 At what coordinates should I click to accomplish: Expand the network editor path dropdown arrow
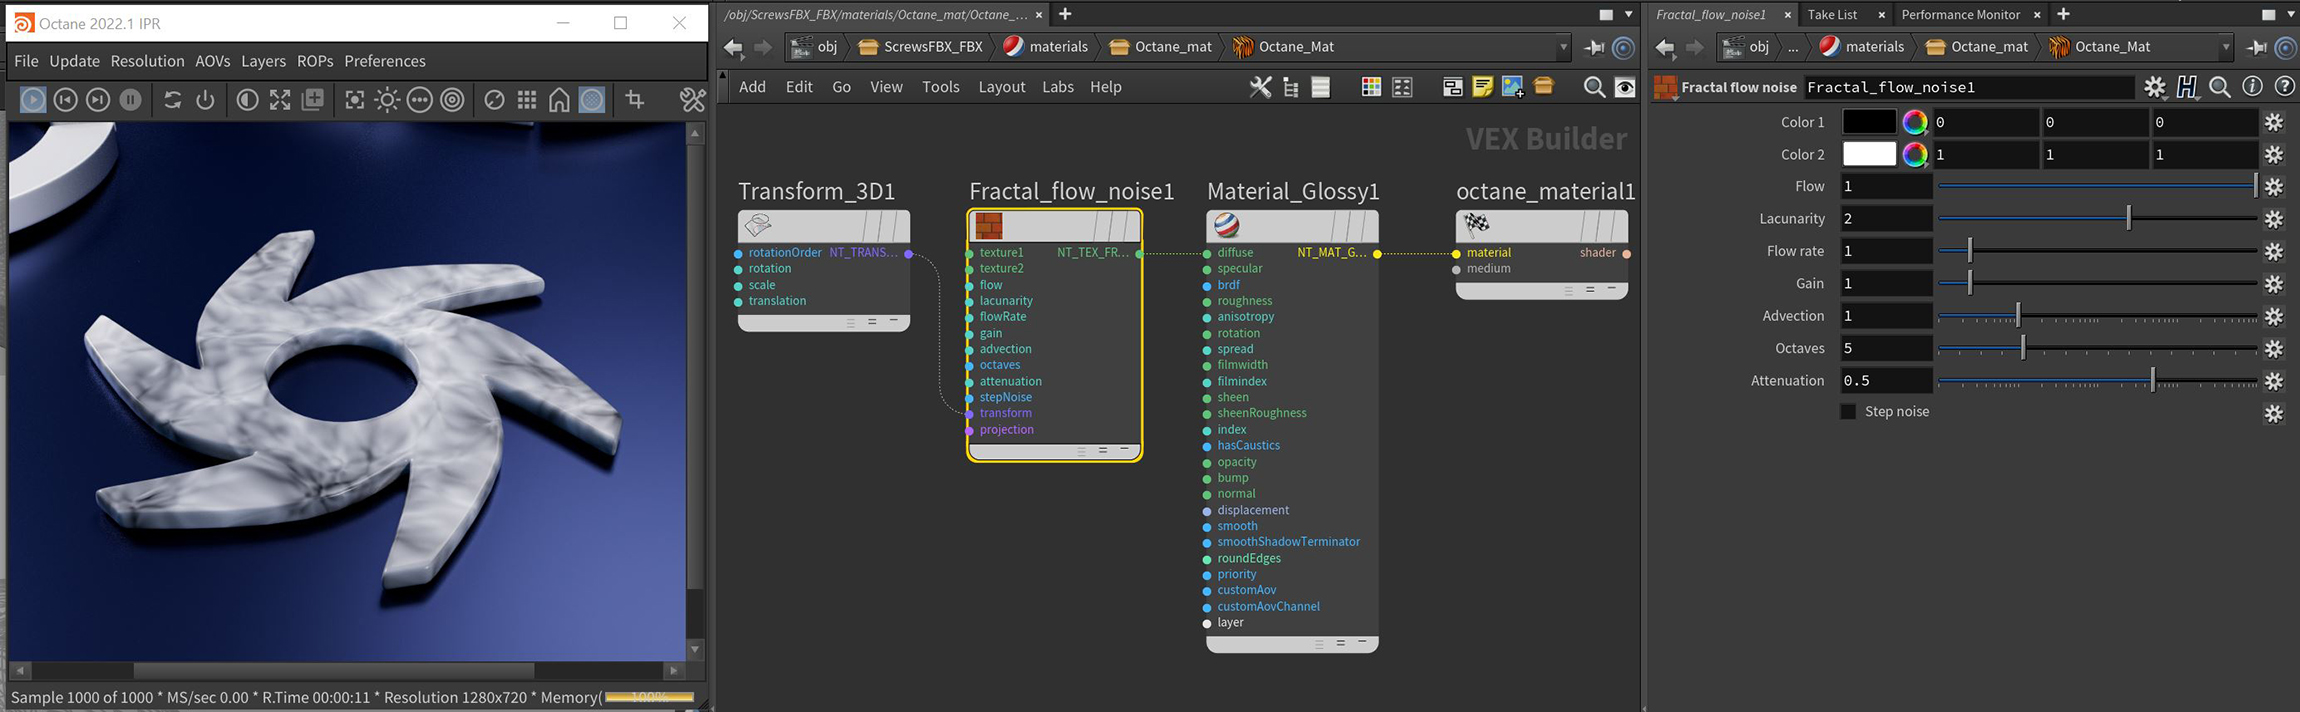point(1563,47)
